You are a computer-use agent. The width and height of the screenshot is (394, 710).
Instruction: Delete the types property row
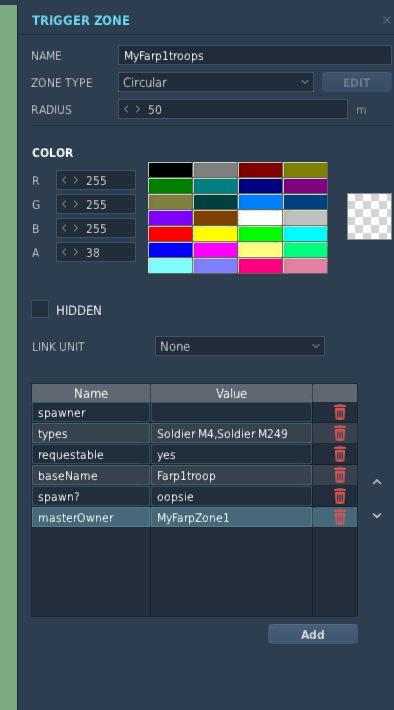340,433
